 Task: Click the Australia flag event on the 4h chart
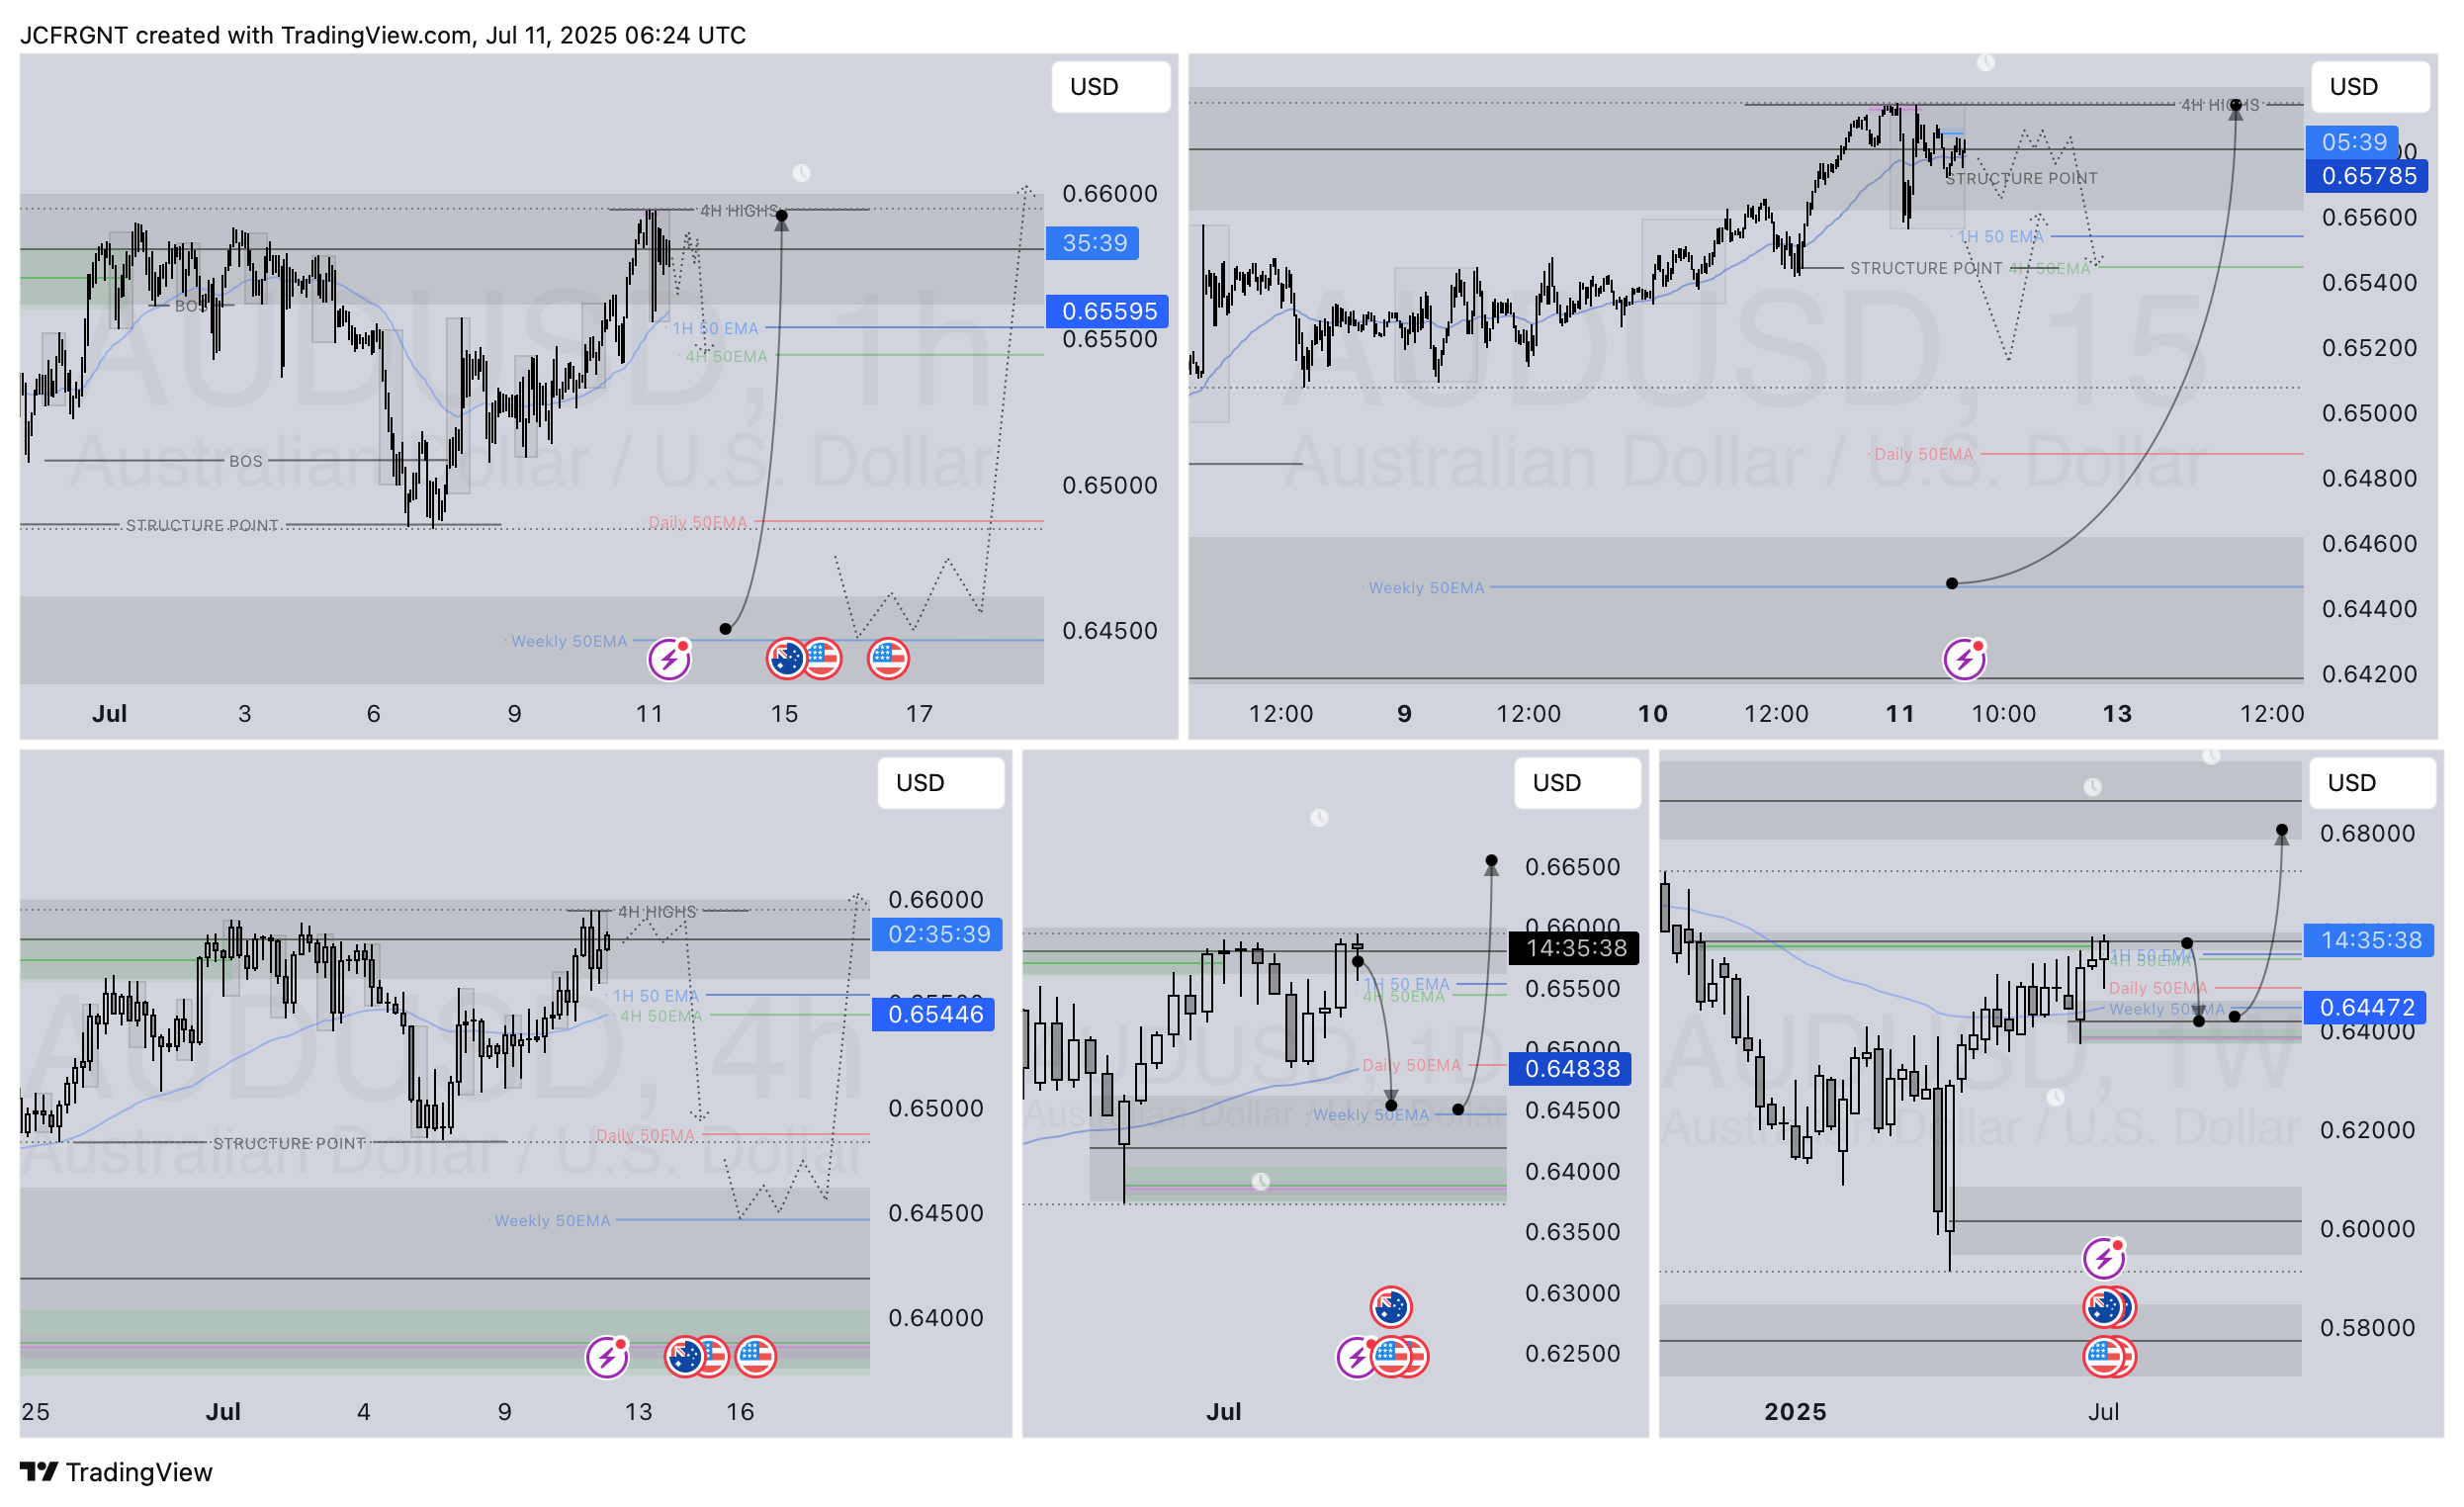(685, 1357)
